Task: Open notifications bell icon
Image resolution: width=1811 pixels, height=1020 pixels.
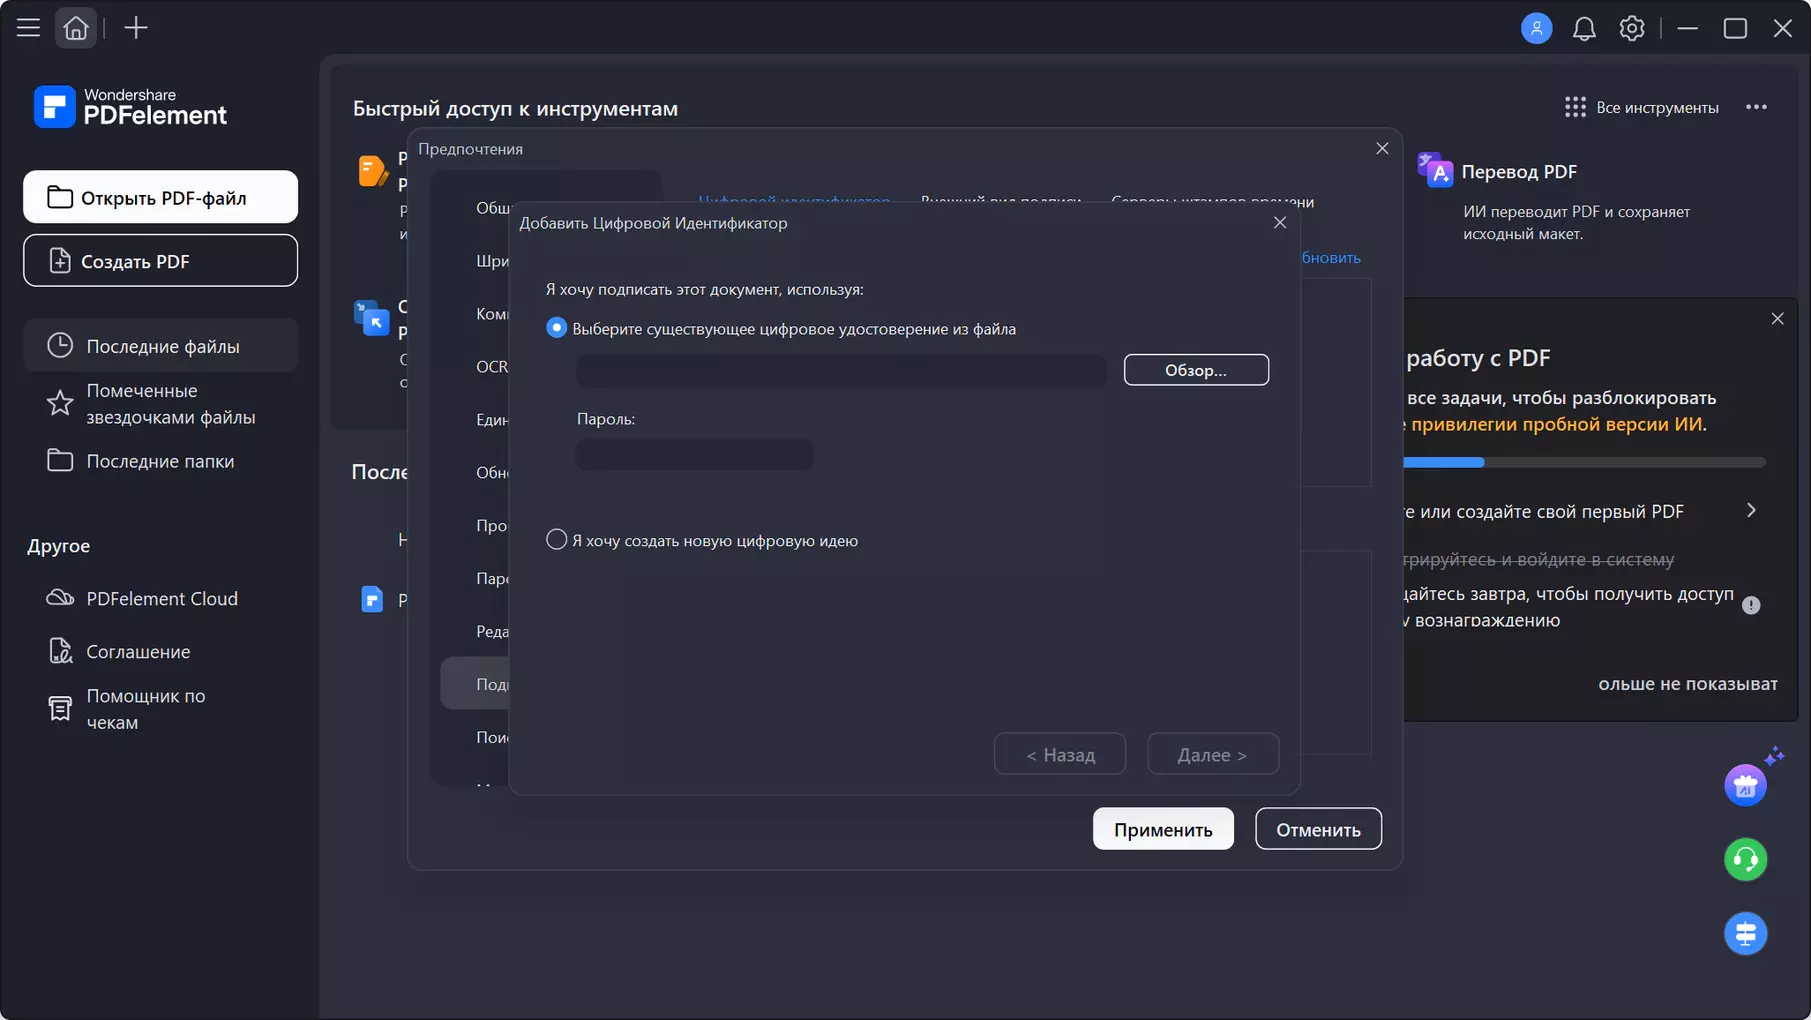Action: [x=1584, y=28]
